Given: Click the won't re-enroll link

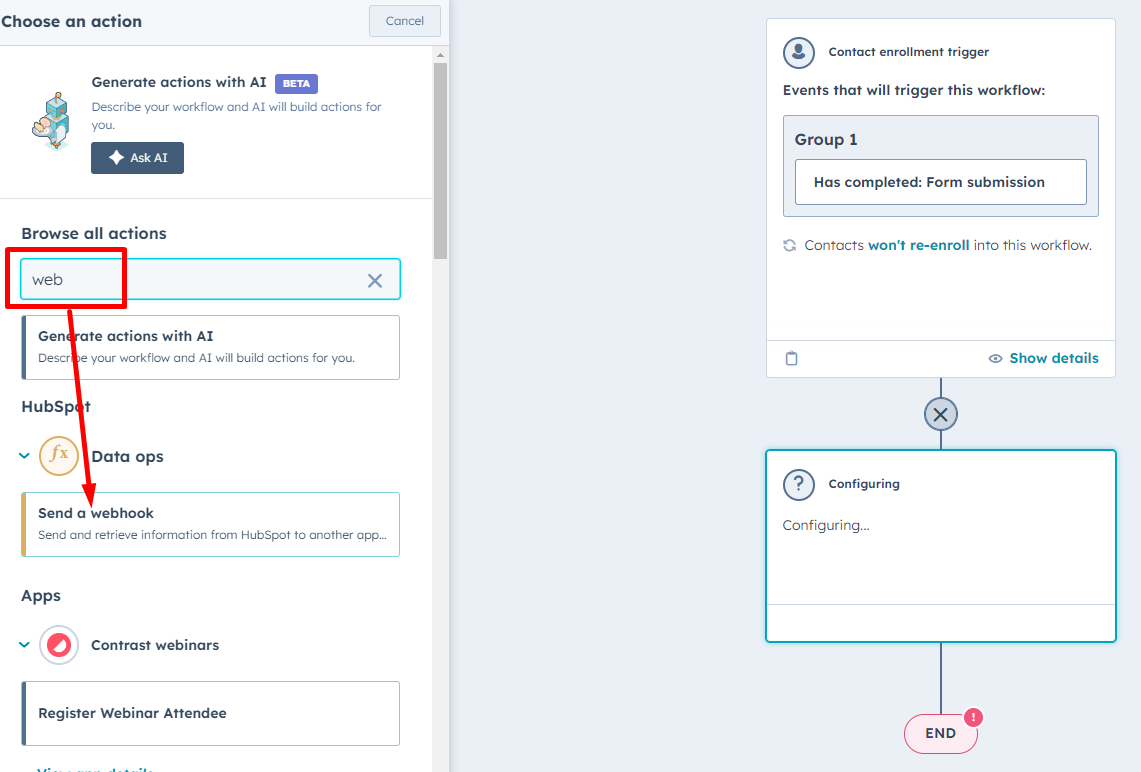Looking at the screenshot, I should pyautogui.click(x=918, y=245).
